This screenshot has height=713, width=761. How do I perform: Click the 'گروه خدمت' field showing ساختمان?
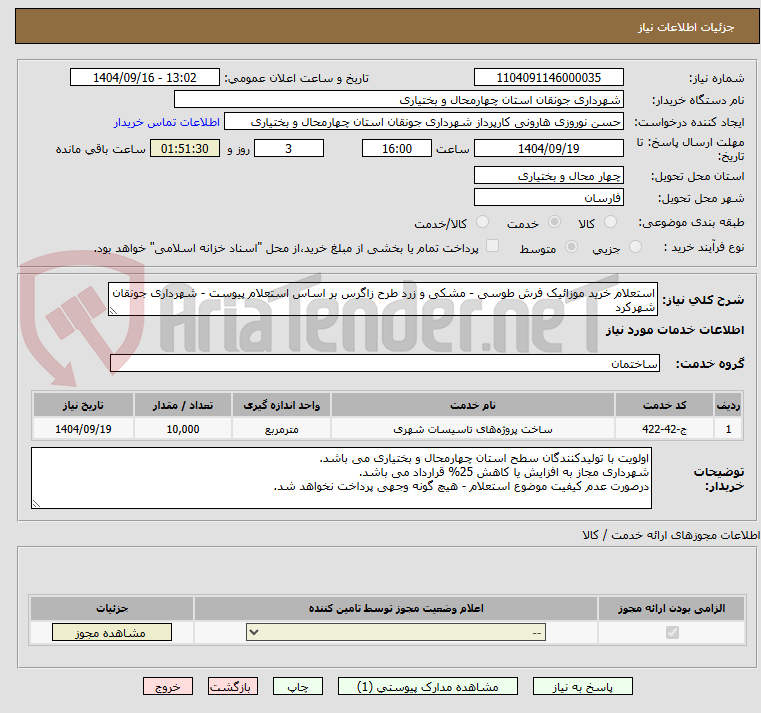(x=384, y=364)
